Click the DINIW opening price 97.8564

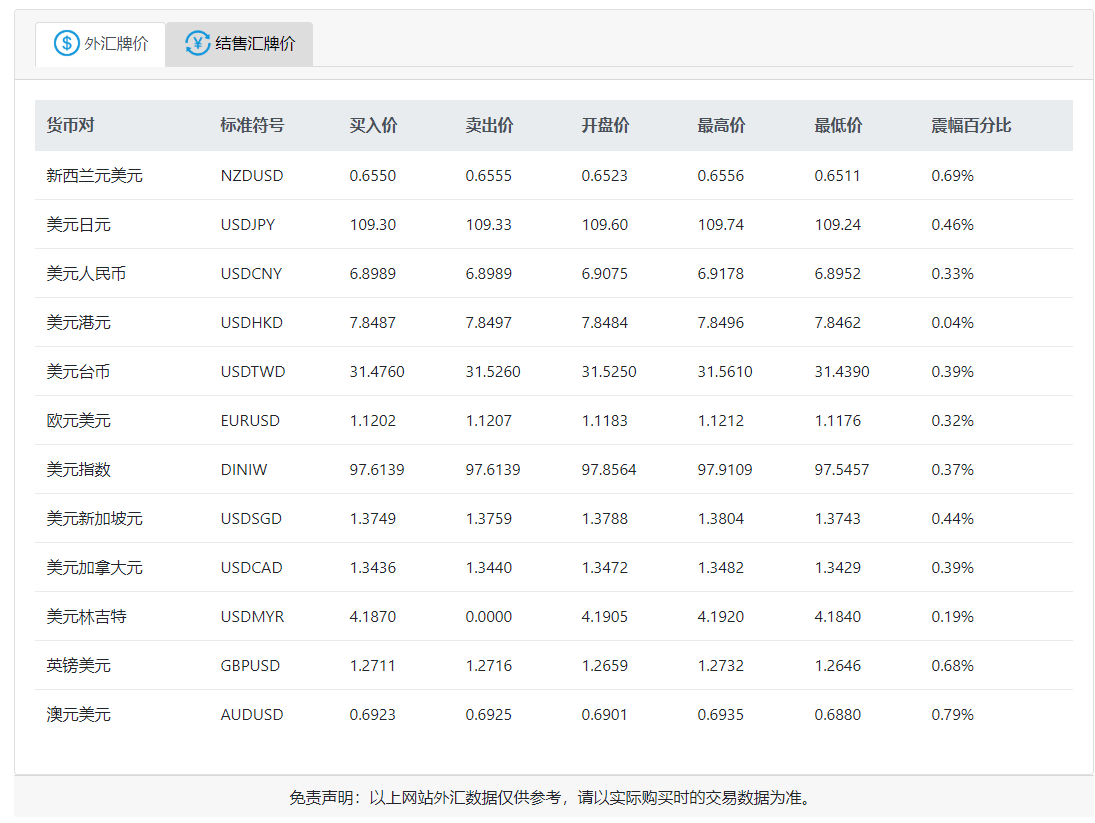coord(609,470)
